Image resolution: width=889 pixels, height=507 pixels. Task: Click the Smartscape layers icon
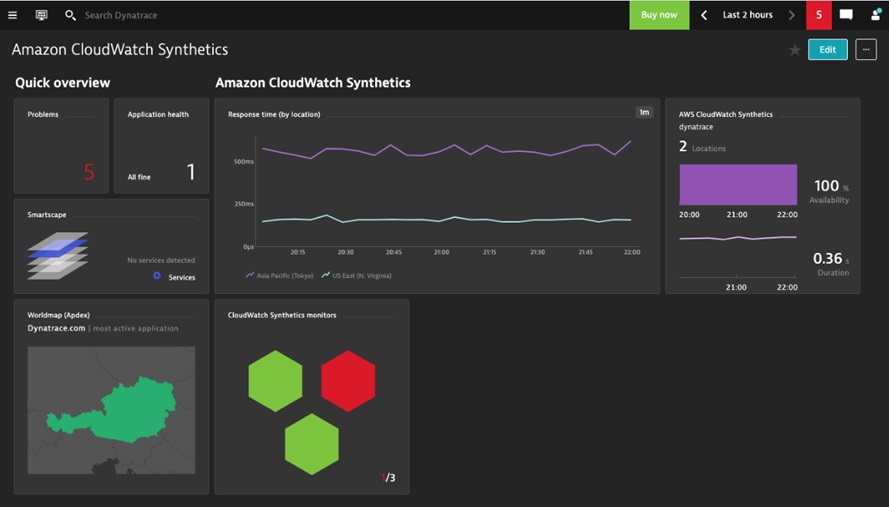tap(58, 255)
